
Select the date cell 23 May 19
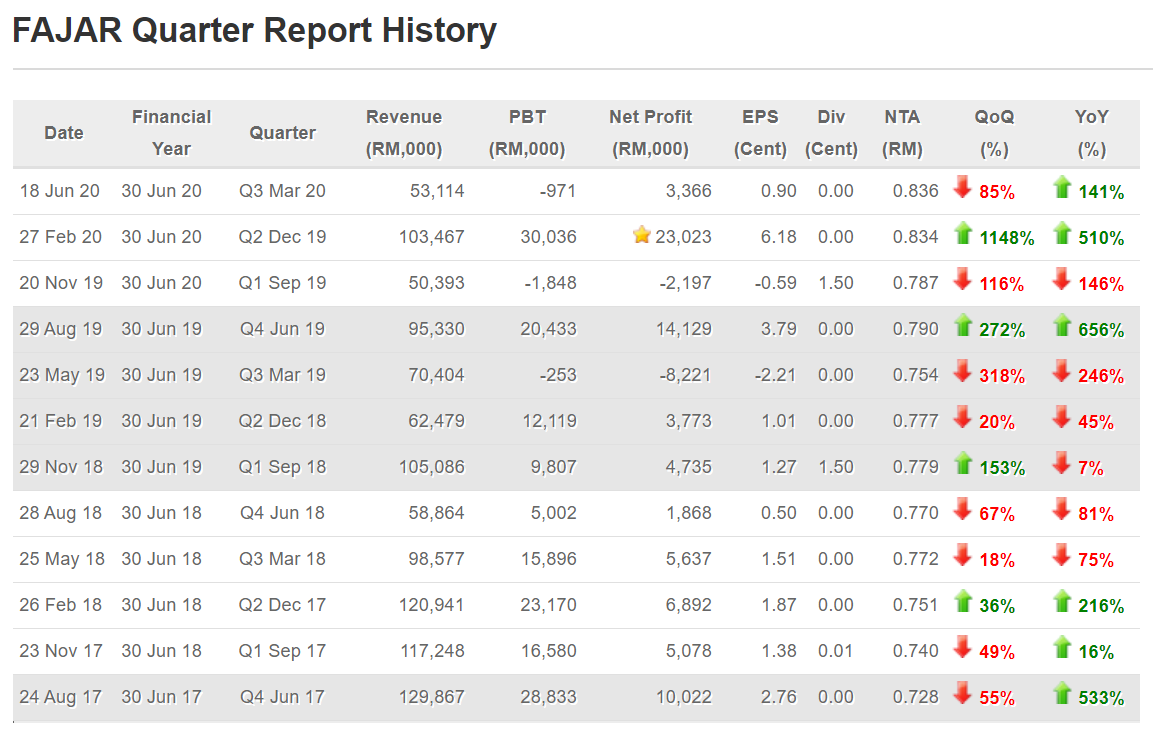63,375
